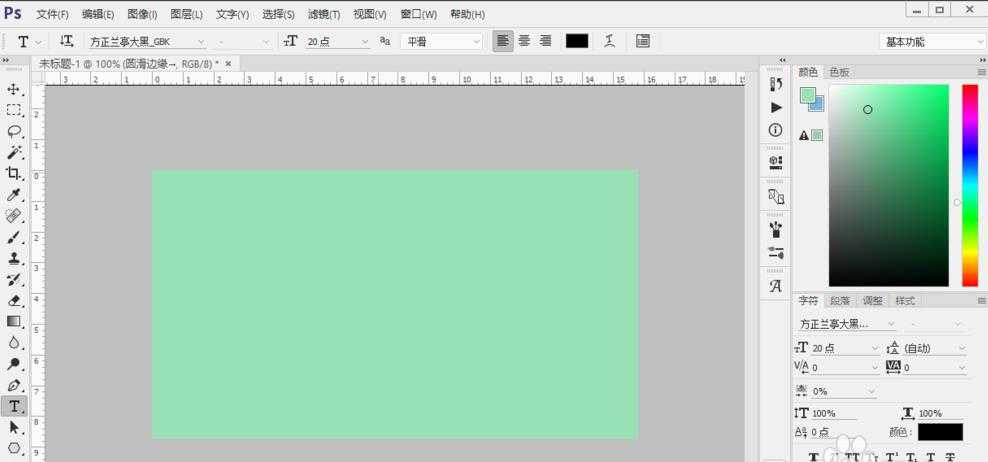Set center text alignment
This screenshot has width=988, height=462.
coord(524,41)
